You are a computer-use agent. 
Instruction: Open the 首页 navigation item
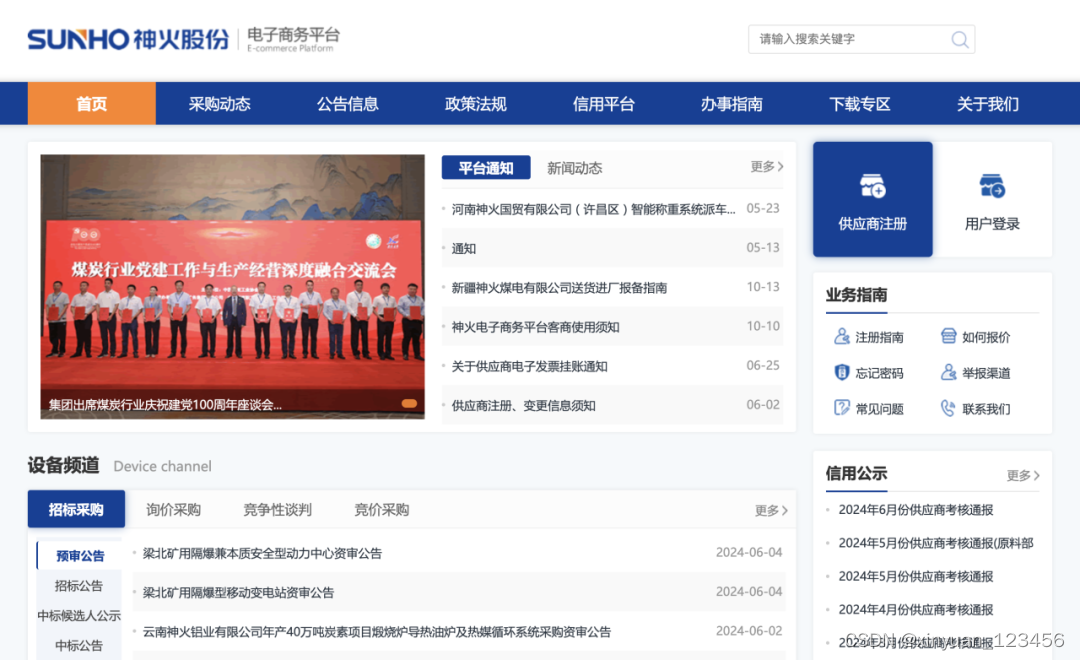point(92,103)
